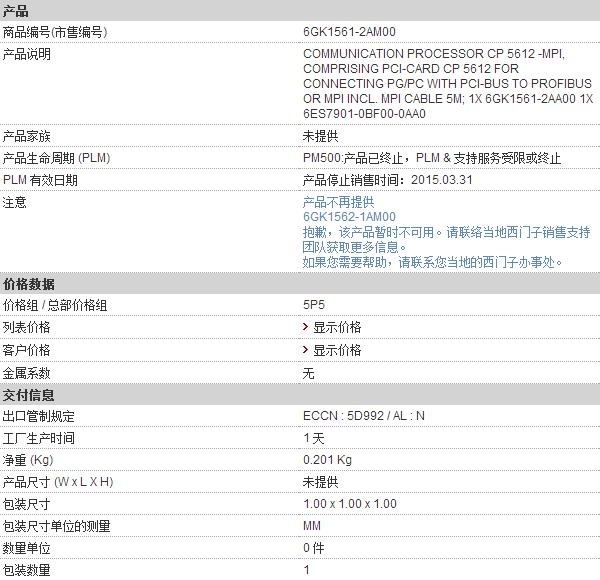This screenshot has width=600, height=580.
Task: Click the description line COMMUNICATION PROCESSOR CP 5612 -MPI
Action: (x=434, y=54)
